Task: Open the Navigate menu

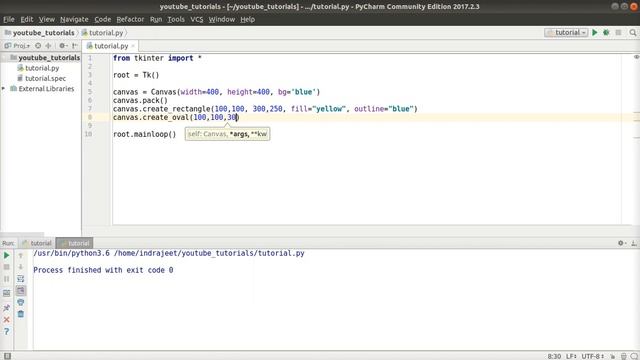Action: (x=74, y=19)
